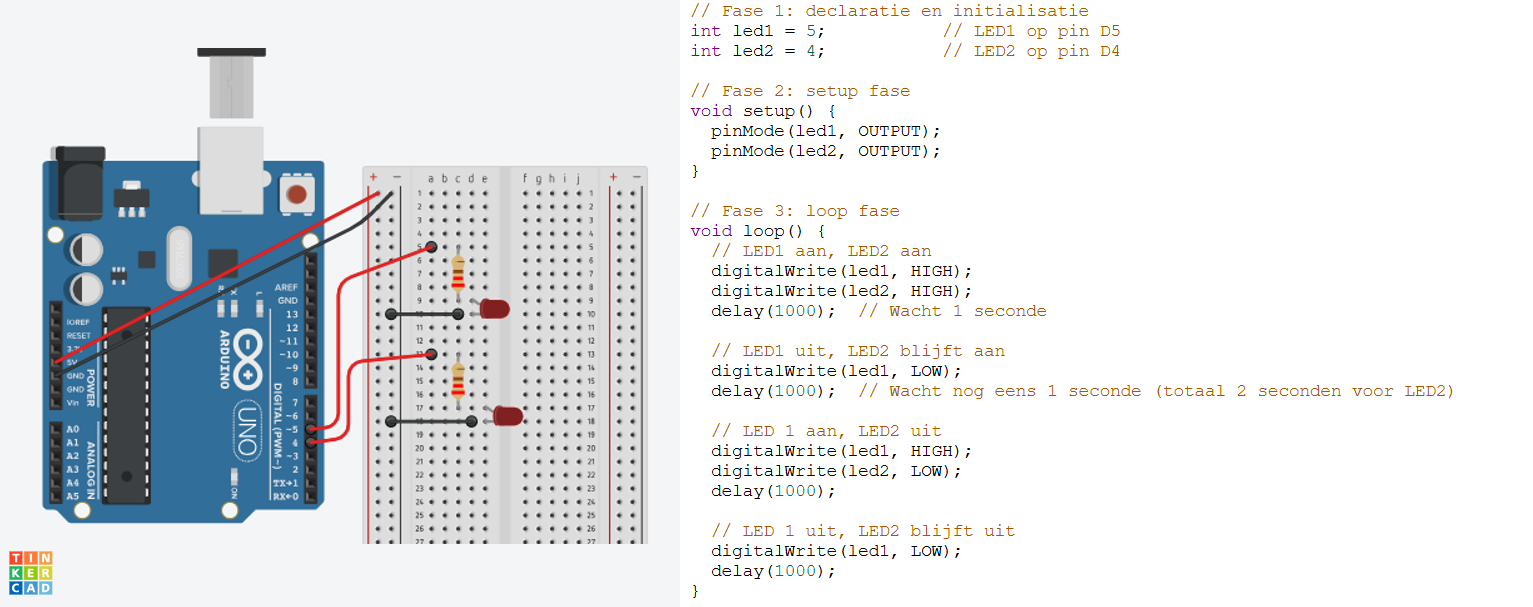Click the comment '// LED1 aan, LED2 aan'
The height and width of the screenshot is (607, 1533).
(x=821, y=251)
